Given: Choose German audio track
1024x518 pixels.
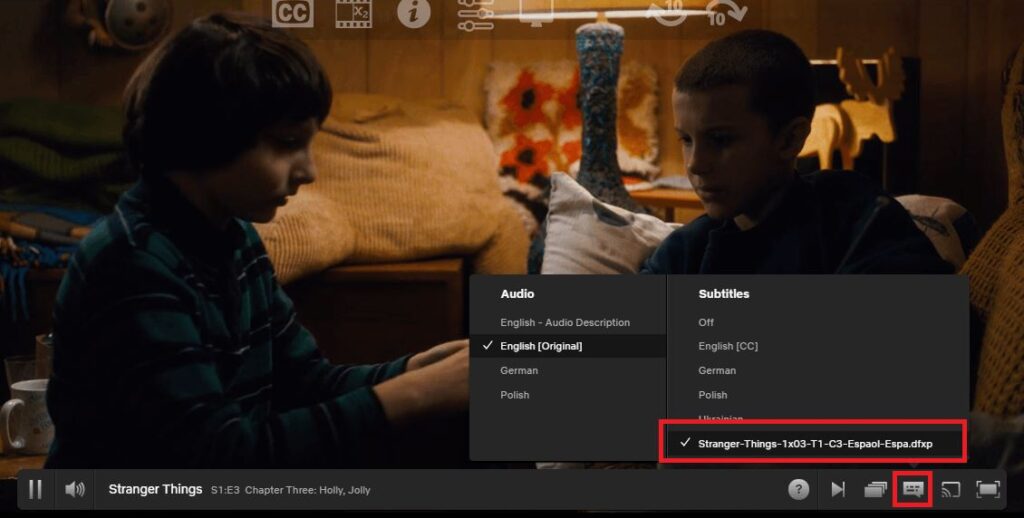Looking at the screenshot, I should pos(519,370).
